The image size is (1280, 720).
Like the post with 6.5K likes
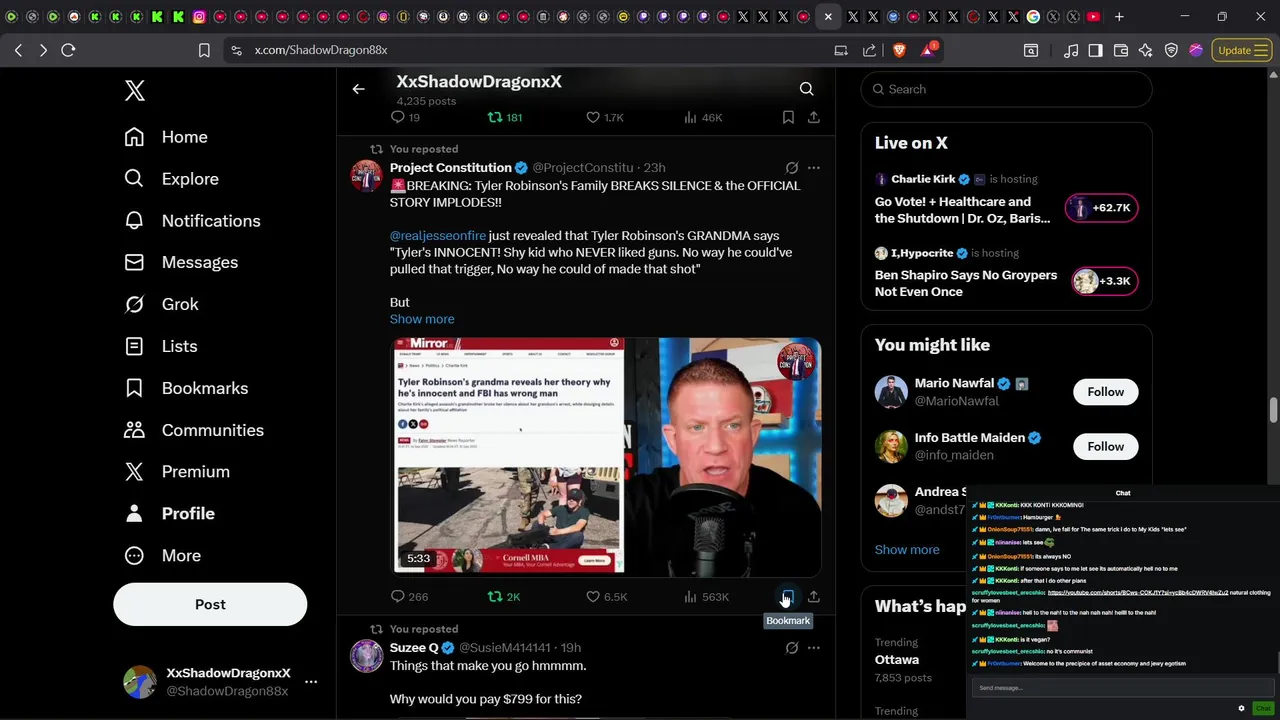(x=606, y=597)
